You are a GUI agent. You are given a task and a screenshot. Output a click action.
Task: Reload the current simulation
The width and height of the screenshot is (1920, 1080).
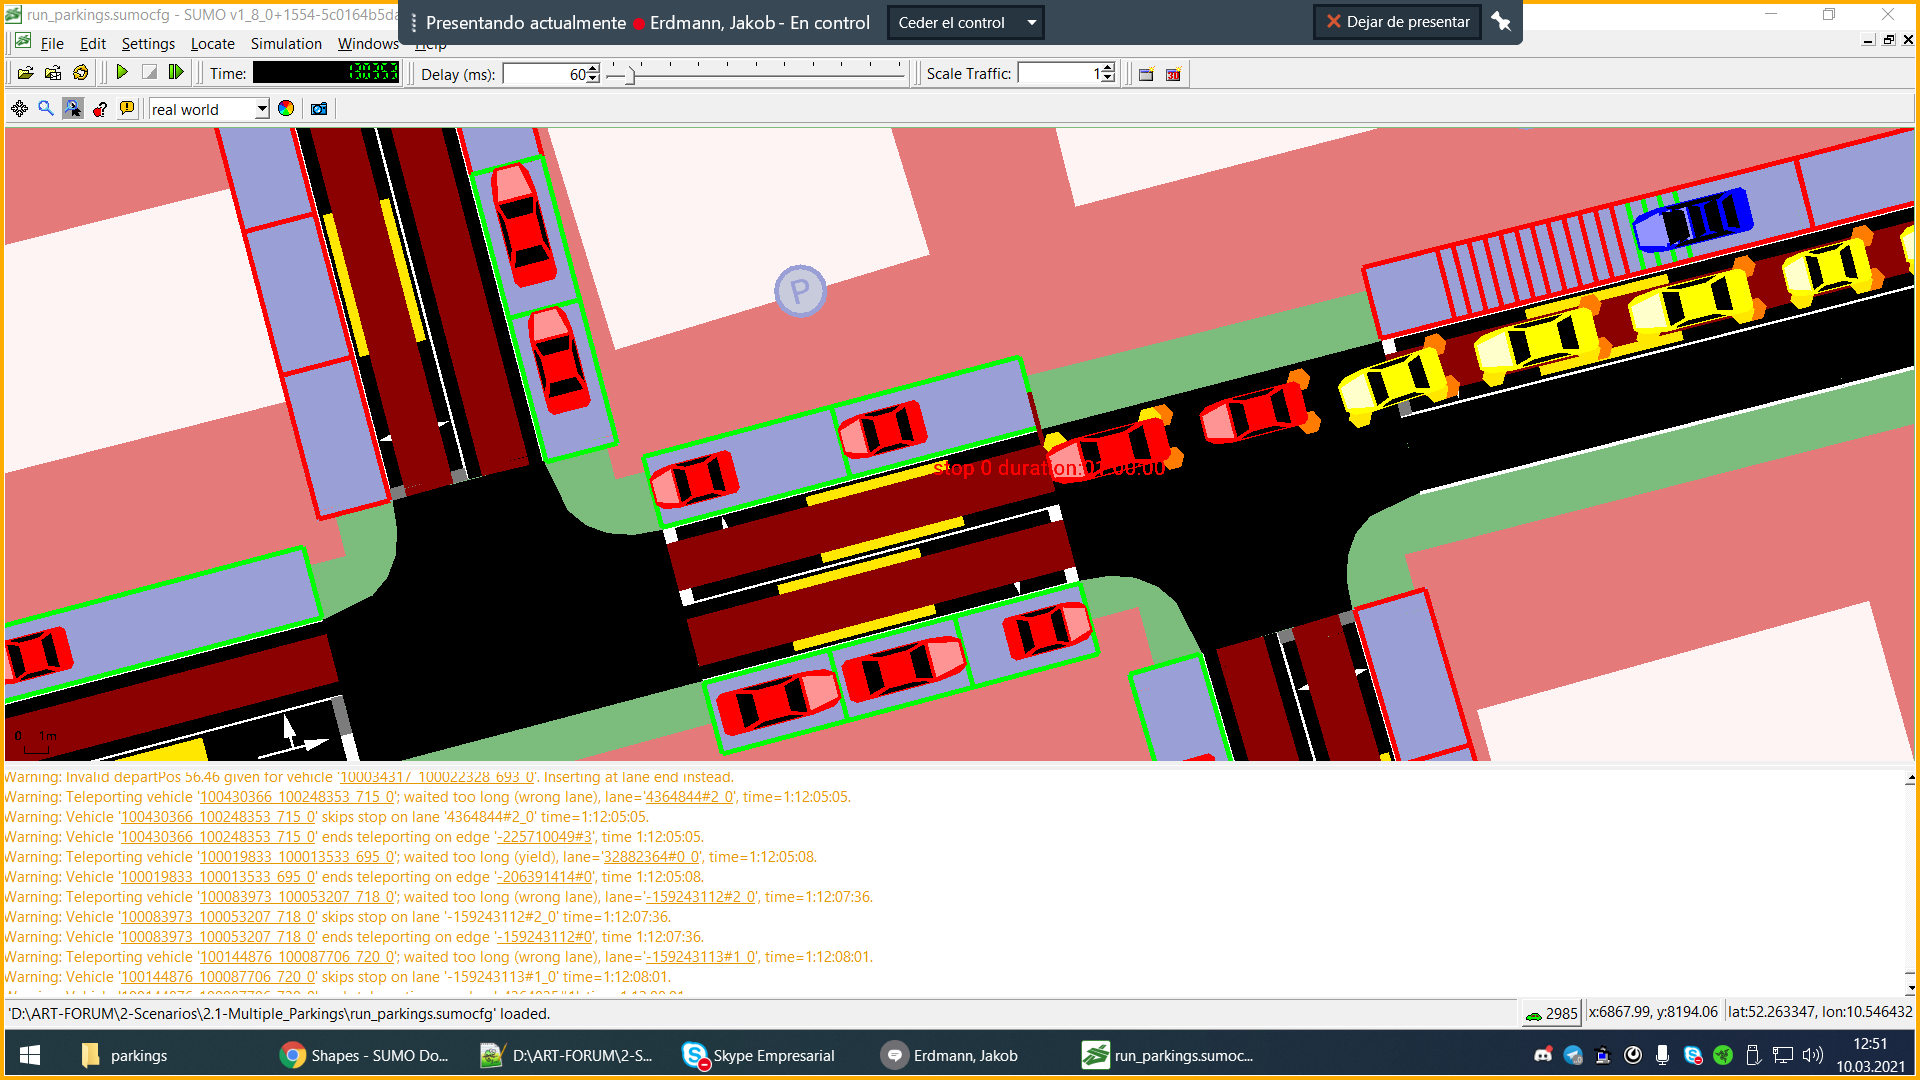[x=80, y=72]
